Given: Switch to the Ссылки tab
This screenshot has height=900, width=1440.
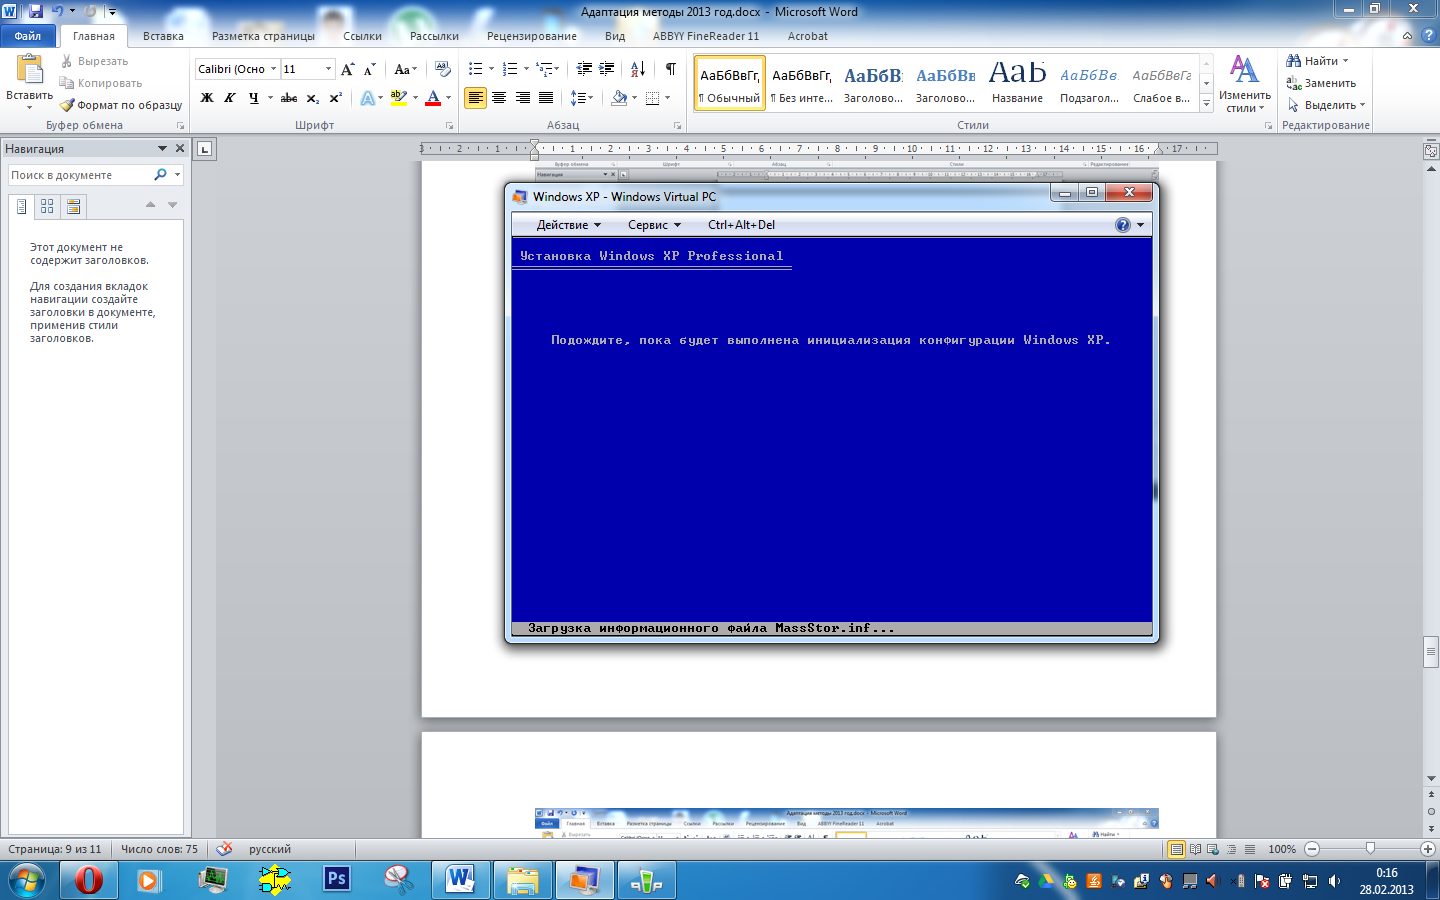Looking at the screenshot, I should coord(362,36).
